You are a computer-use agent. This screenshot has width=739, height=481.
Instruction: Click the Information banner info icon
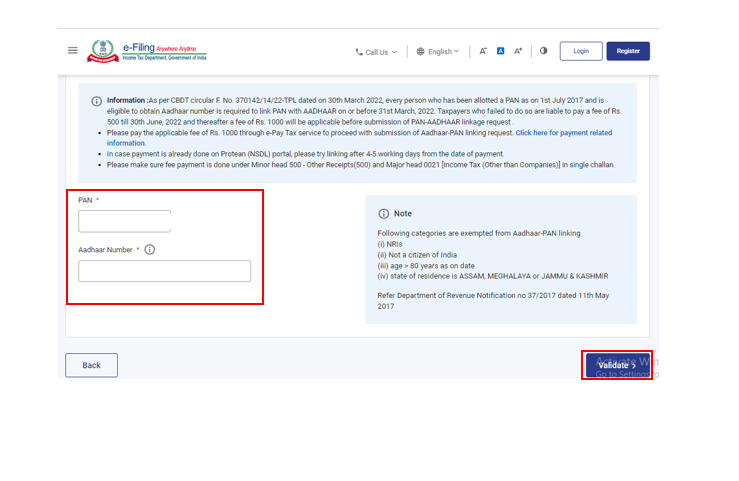point(96,101)
